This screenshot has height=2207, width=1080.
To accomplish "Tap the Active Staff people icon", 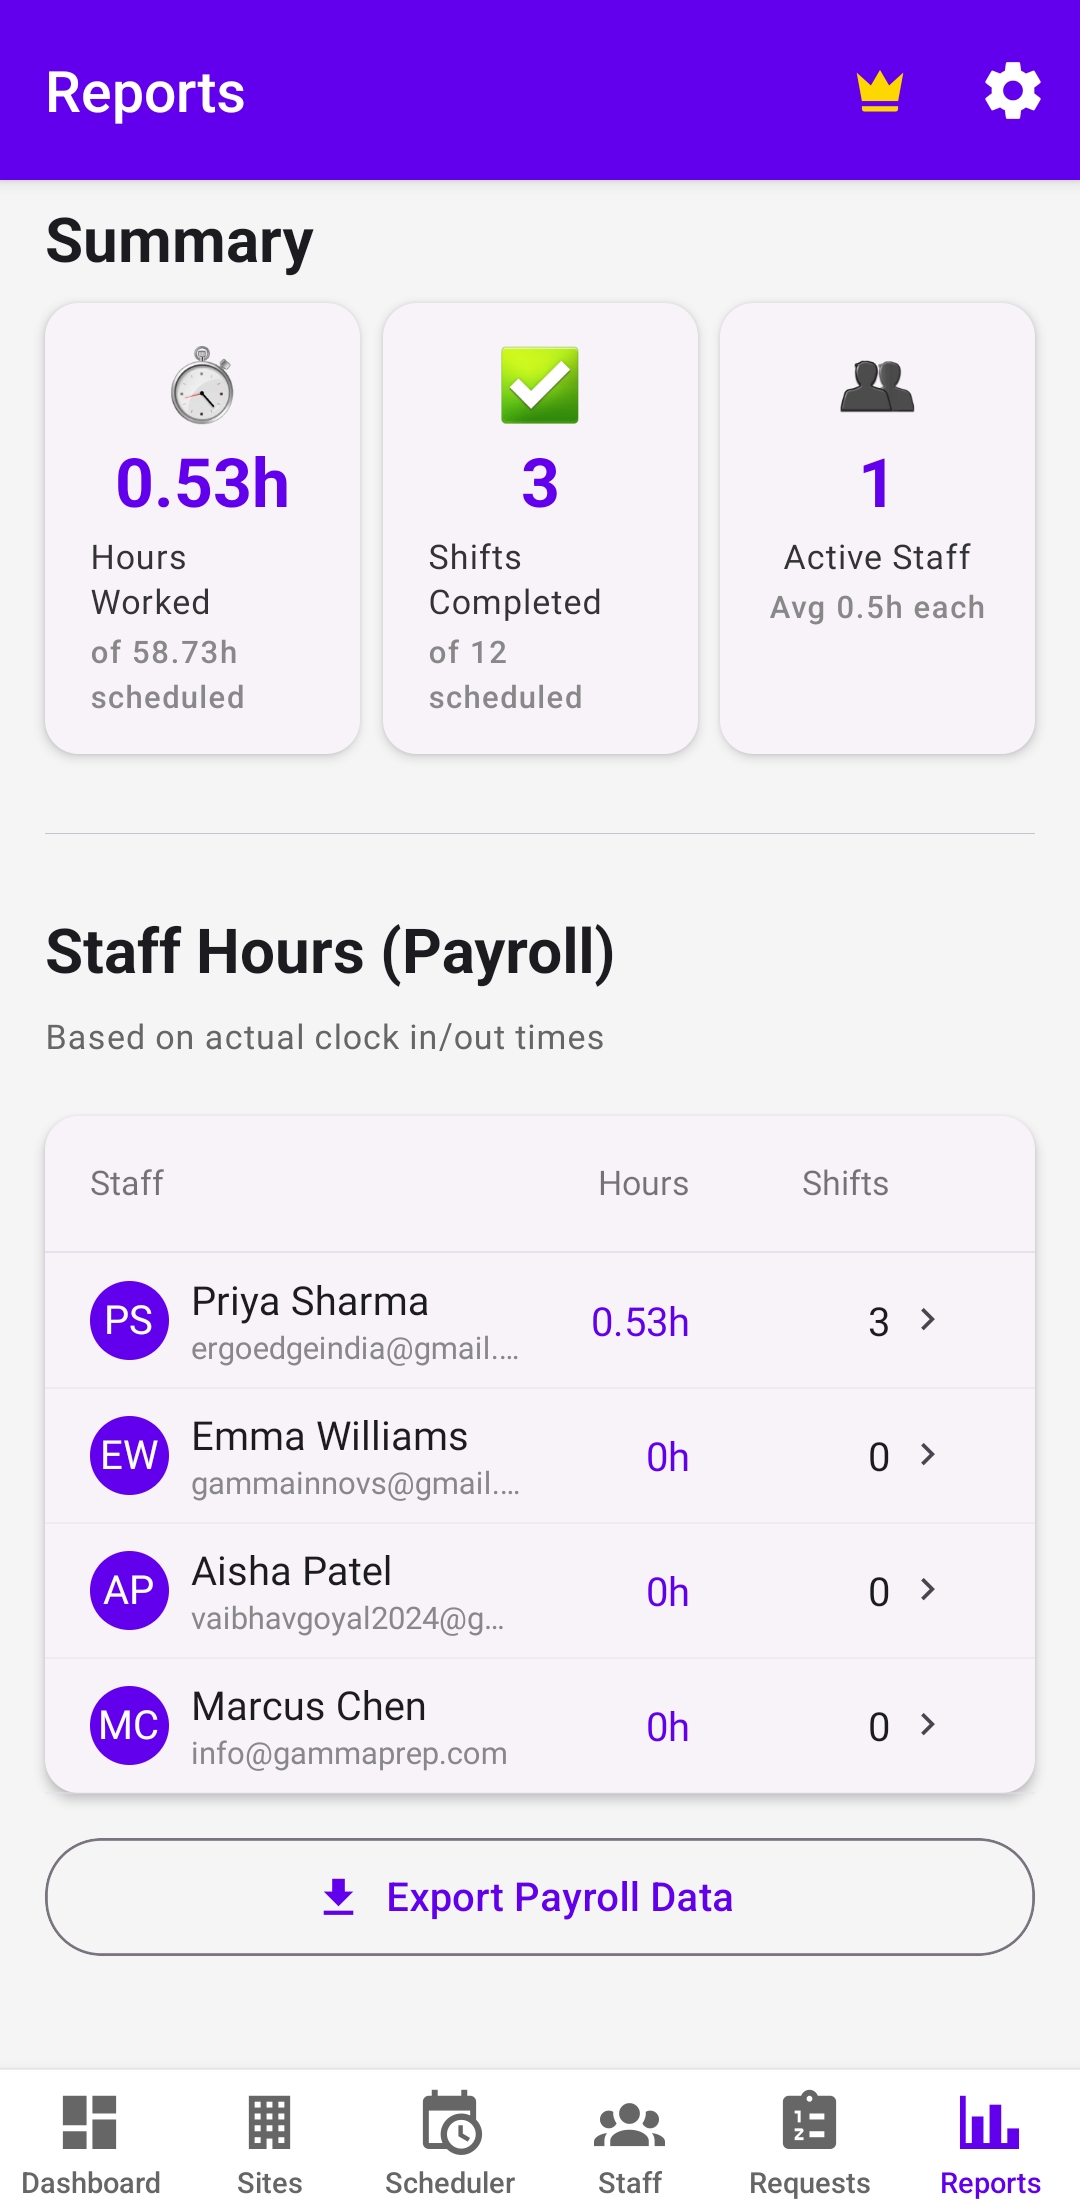I will tap(877, 386).
